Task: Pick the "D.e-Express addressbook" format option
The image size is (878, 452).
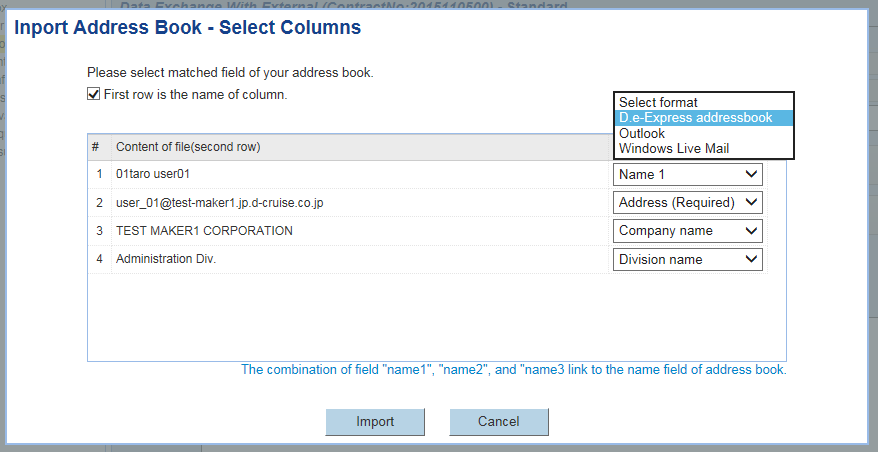Action: (695, 118)
